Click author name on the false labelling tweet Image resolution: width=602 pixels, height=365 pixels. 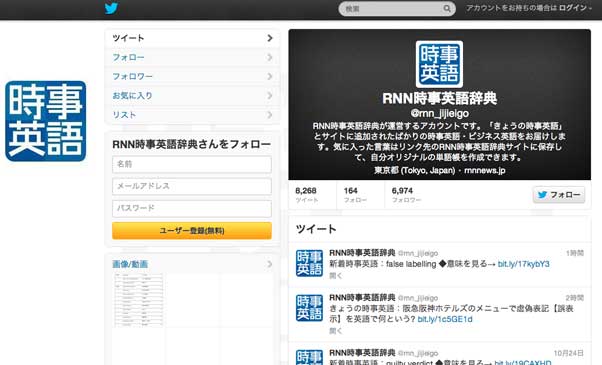point(362,253)
